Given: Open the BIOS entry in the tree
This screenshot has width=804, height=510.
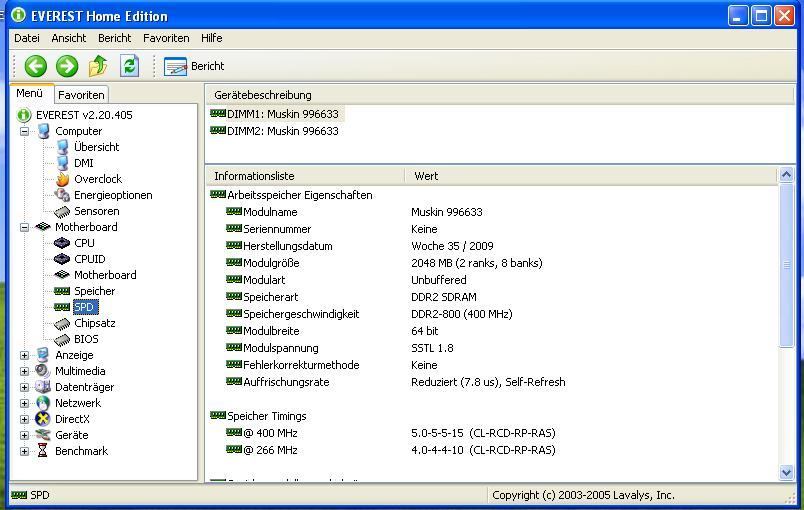Looking at the screenshot, I should click(86, 339).
